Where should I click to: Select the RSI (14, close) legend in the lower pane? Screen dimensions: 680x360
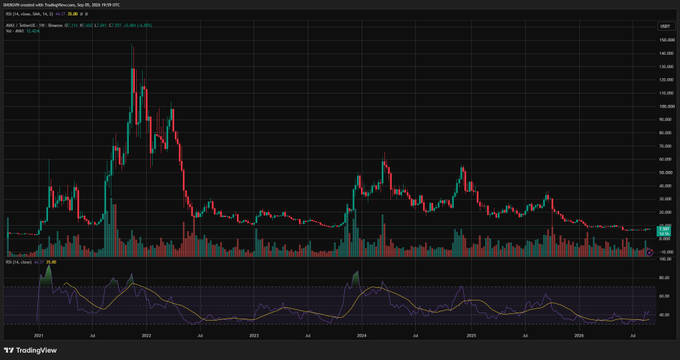coord(19,262)
